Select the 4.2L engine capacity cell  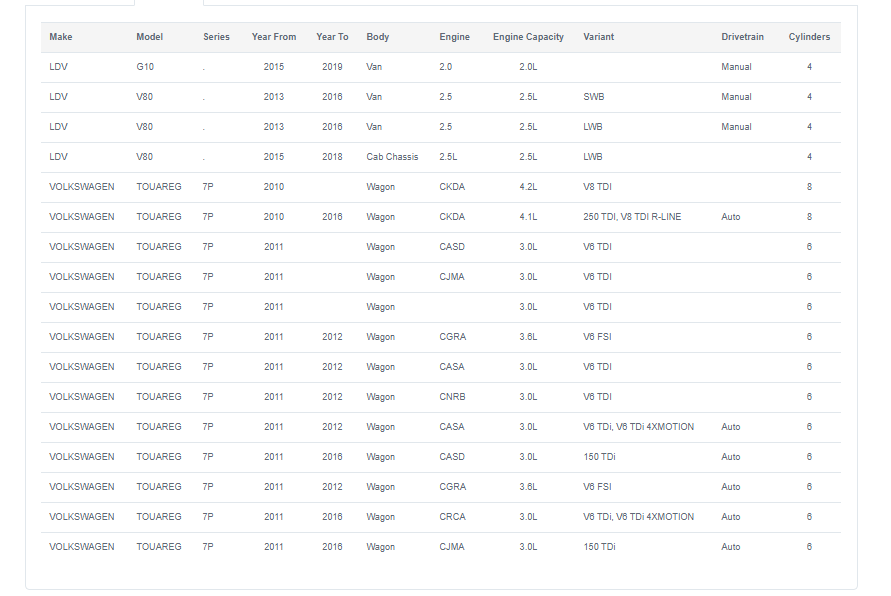point(528,187)
